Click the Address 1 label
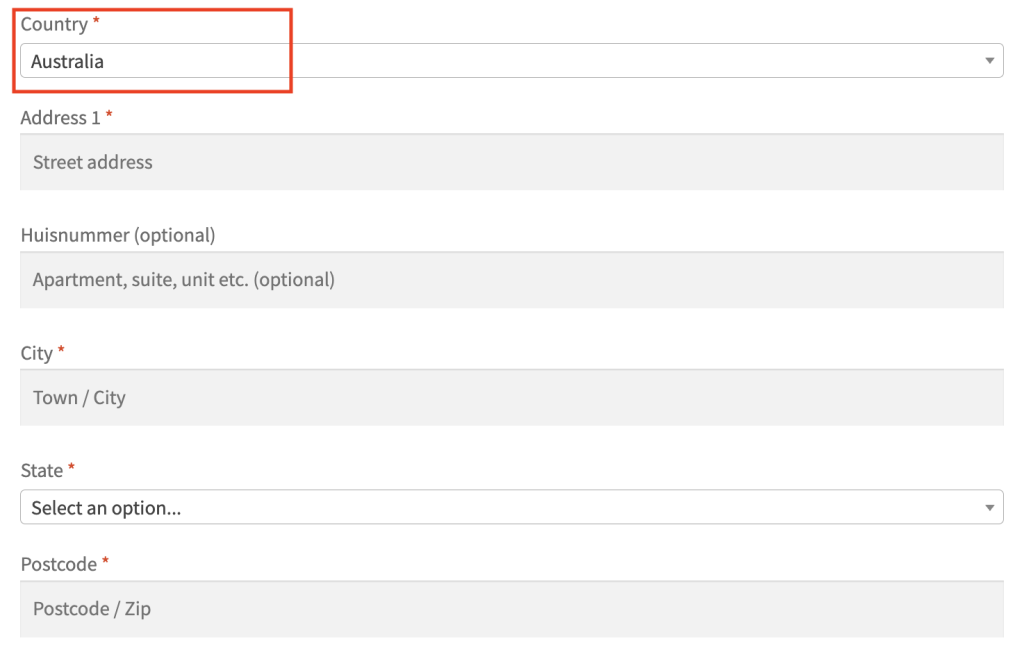The height and width of the screenshot is (668, 1024). point(60,118)
